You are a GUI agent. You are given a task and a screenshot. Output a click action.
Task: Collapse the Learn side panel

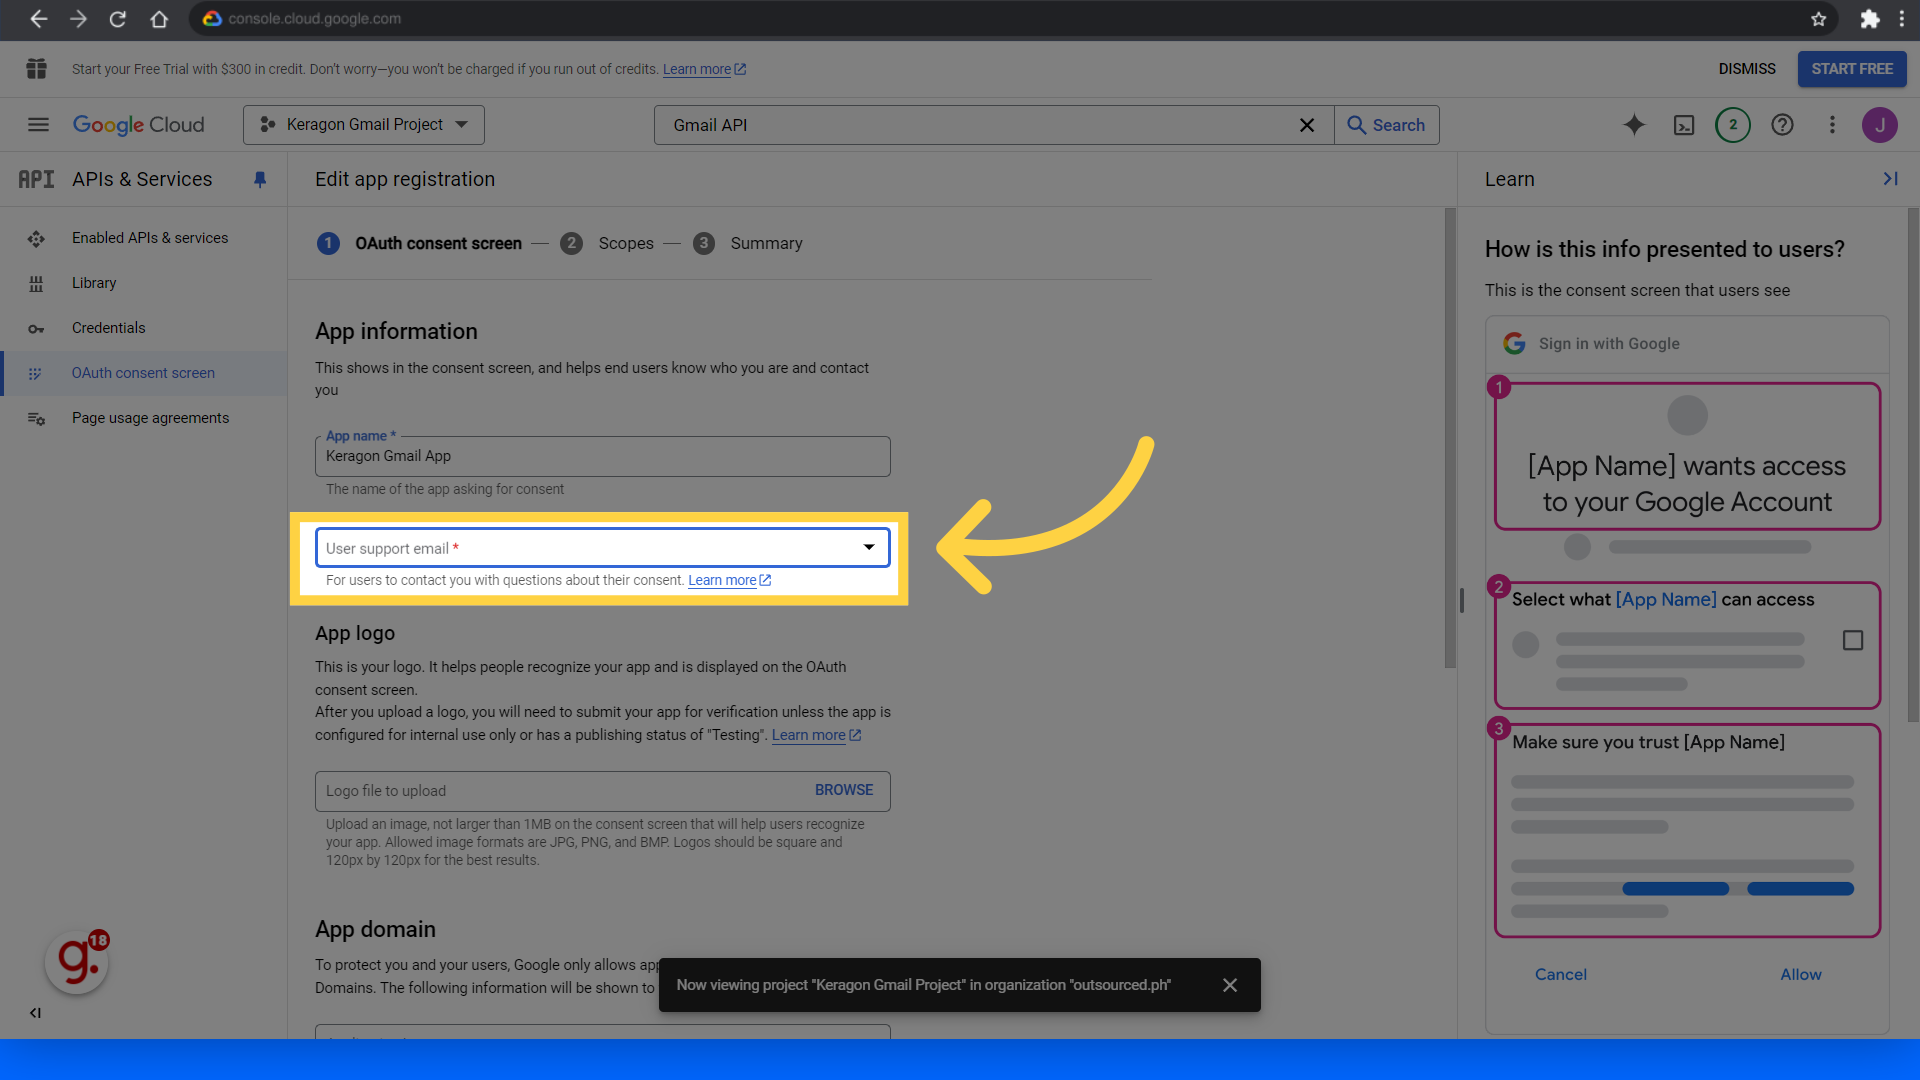(x=1890, y=179)
